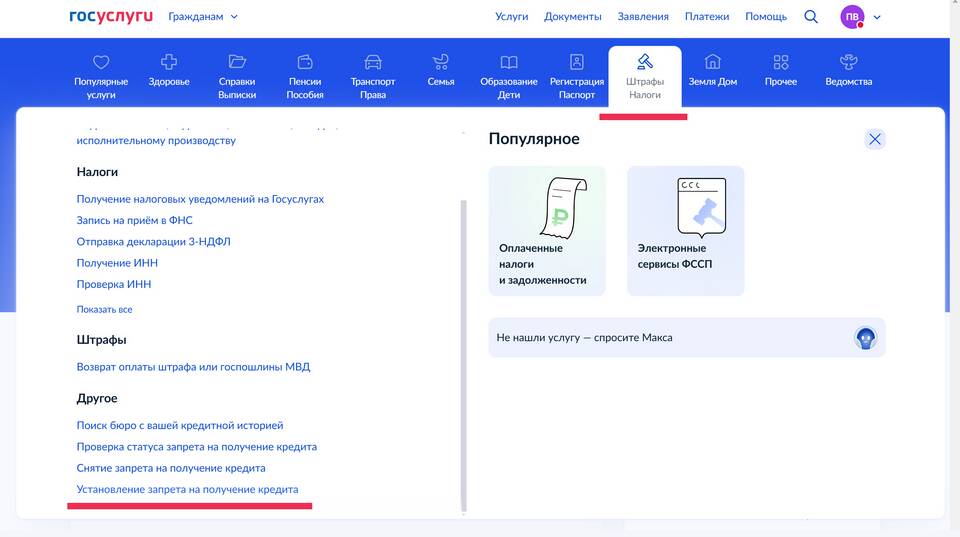This screenshot has height=537, width=960.
Task: Expand taxes list via Показать все
Action: point(104,310)
